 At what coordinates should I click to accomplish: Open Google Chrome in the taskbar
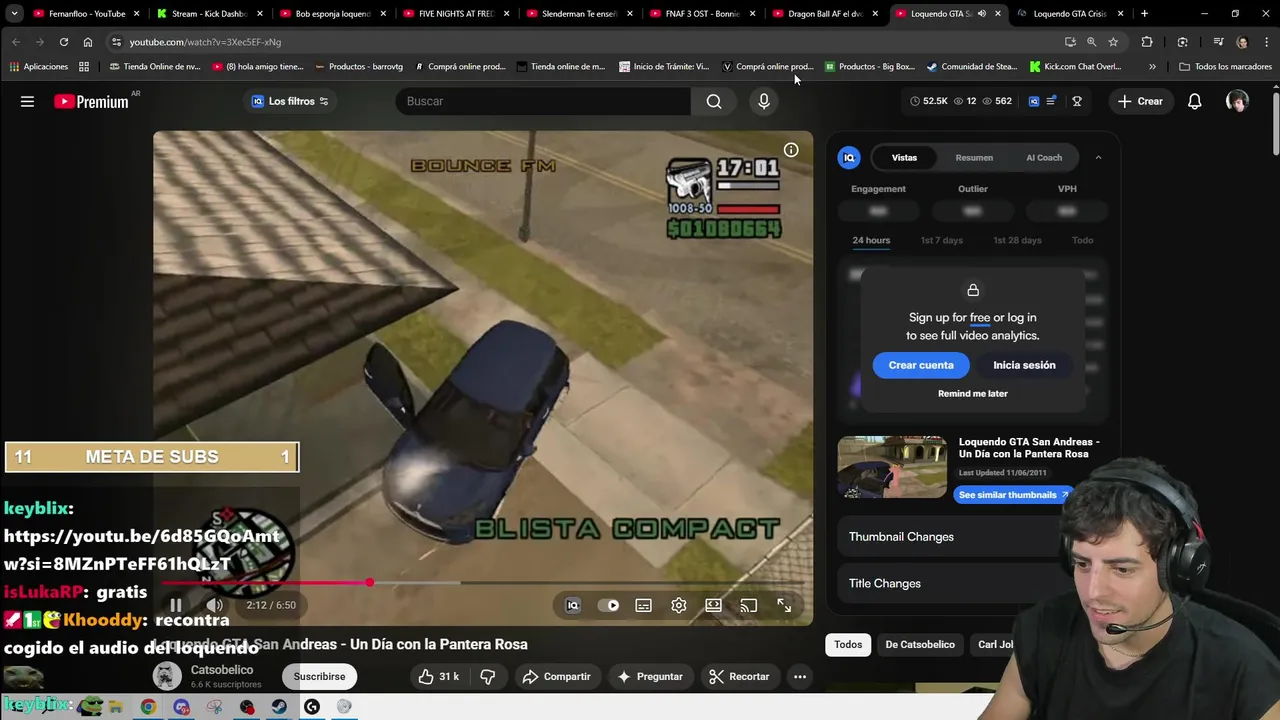(148, 707)
